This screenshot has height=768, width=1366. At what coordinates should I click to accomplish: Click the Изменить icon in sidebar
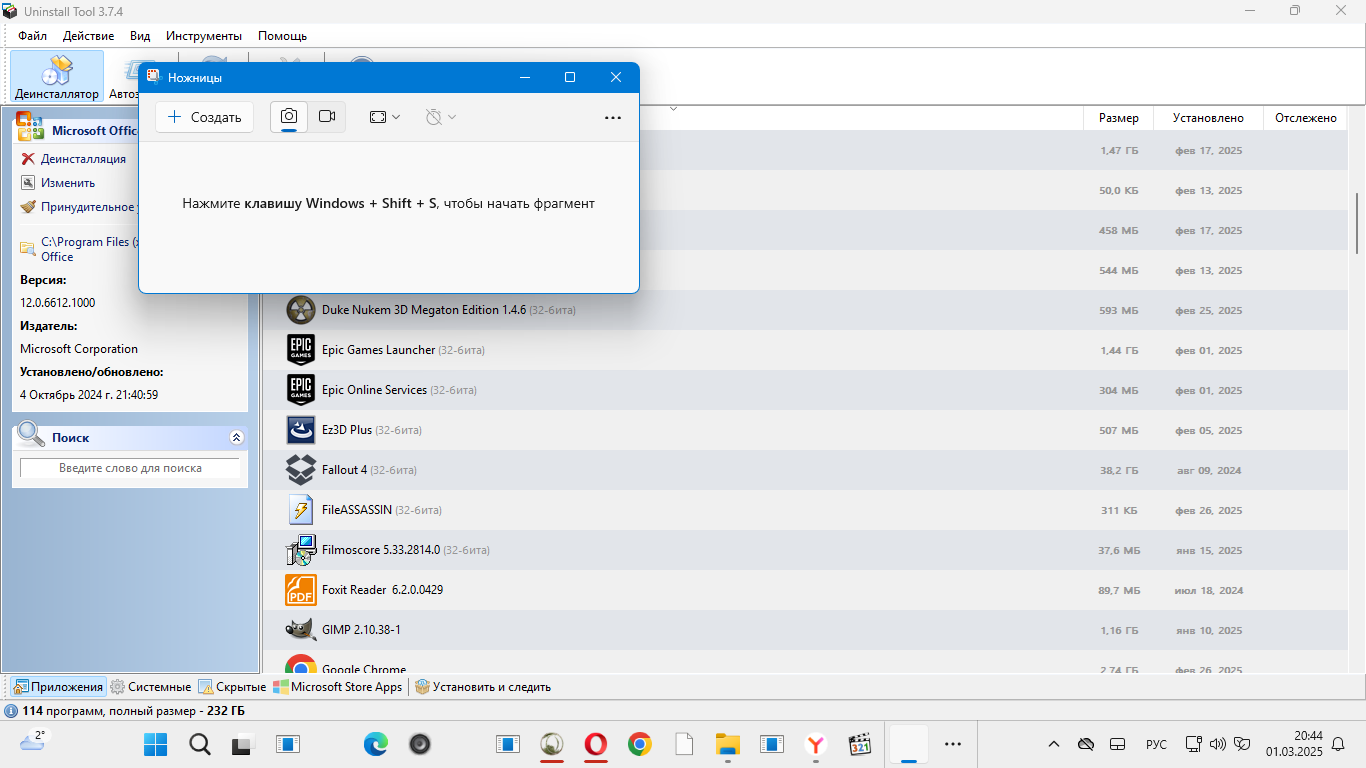tap(28, 183)
